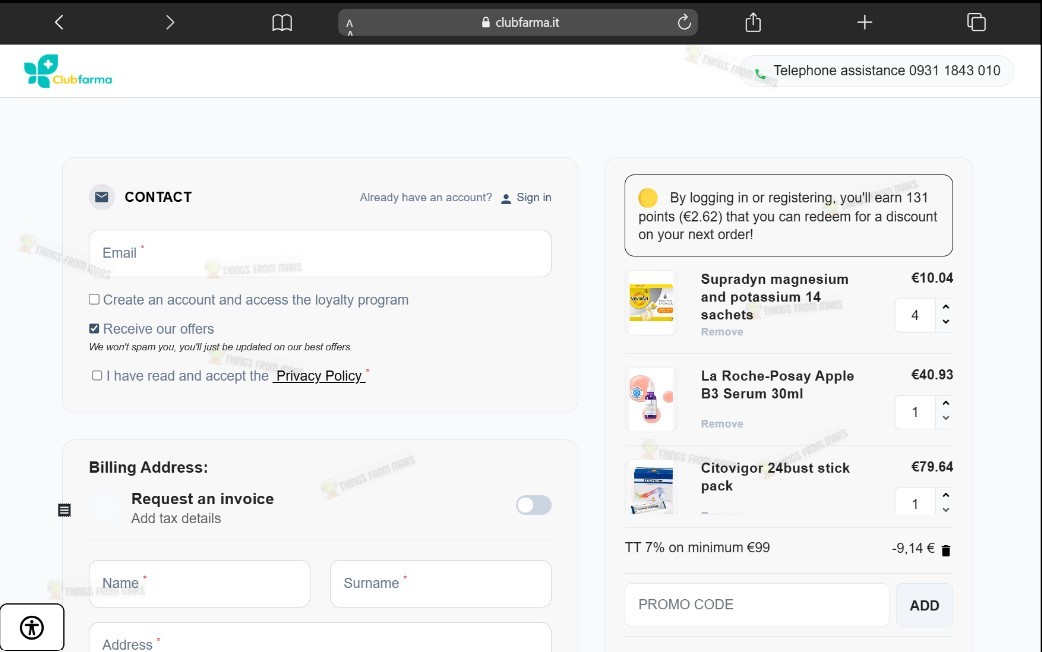Click the clubfarma.it address bar
Image resolution: width=1042 pixels, height=652 pixels.
[x=518, y=23]
